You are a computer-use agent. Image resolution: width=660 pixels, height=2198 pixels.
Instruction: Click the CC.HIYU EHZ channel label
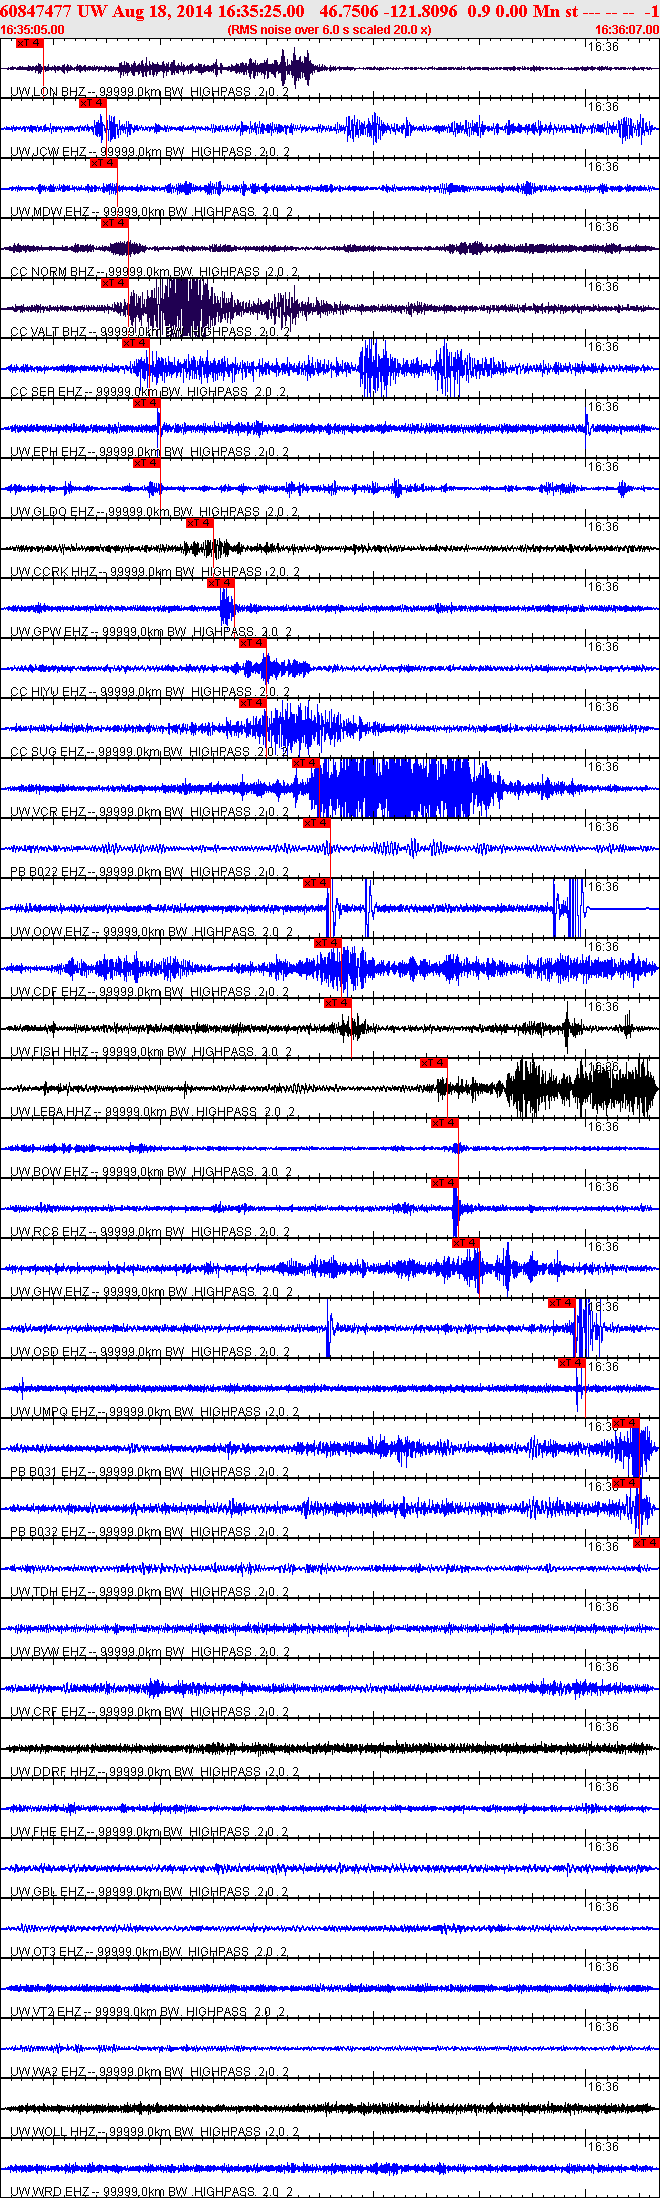tap(48, 692)
